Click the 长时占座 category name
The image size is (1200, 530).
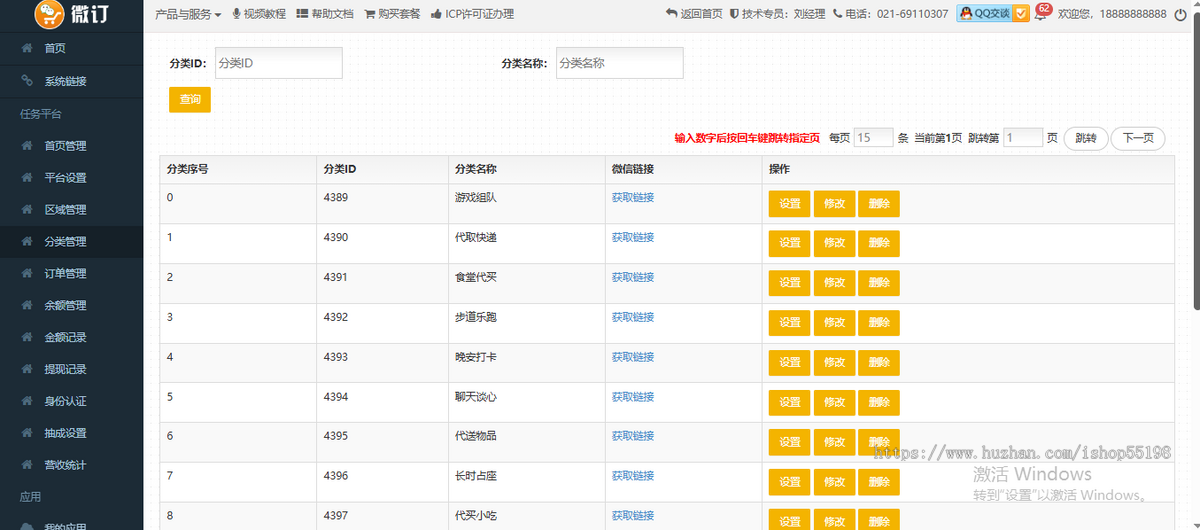tap(476, 476)
